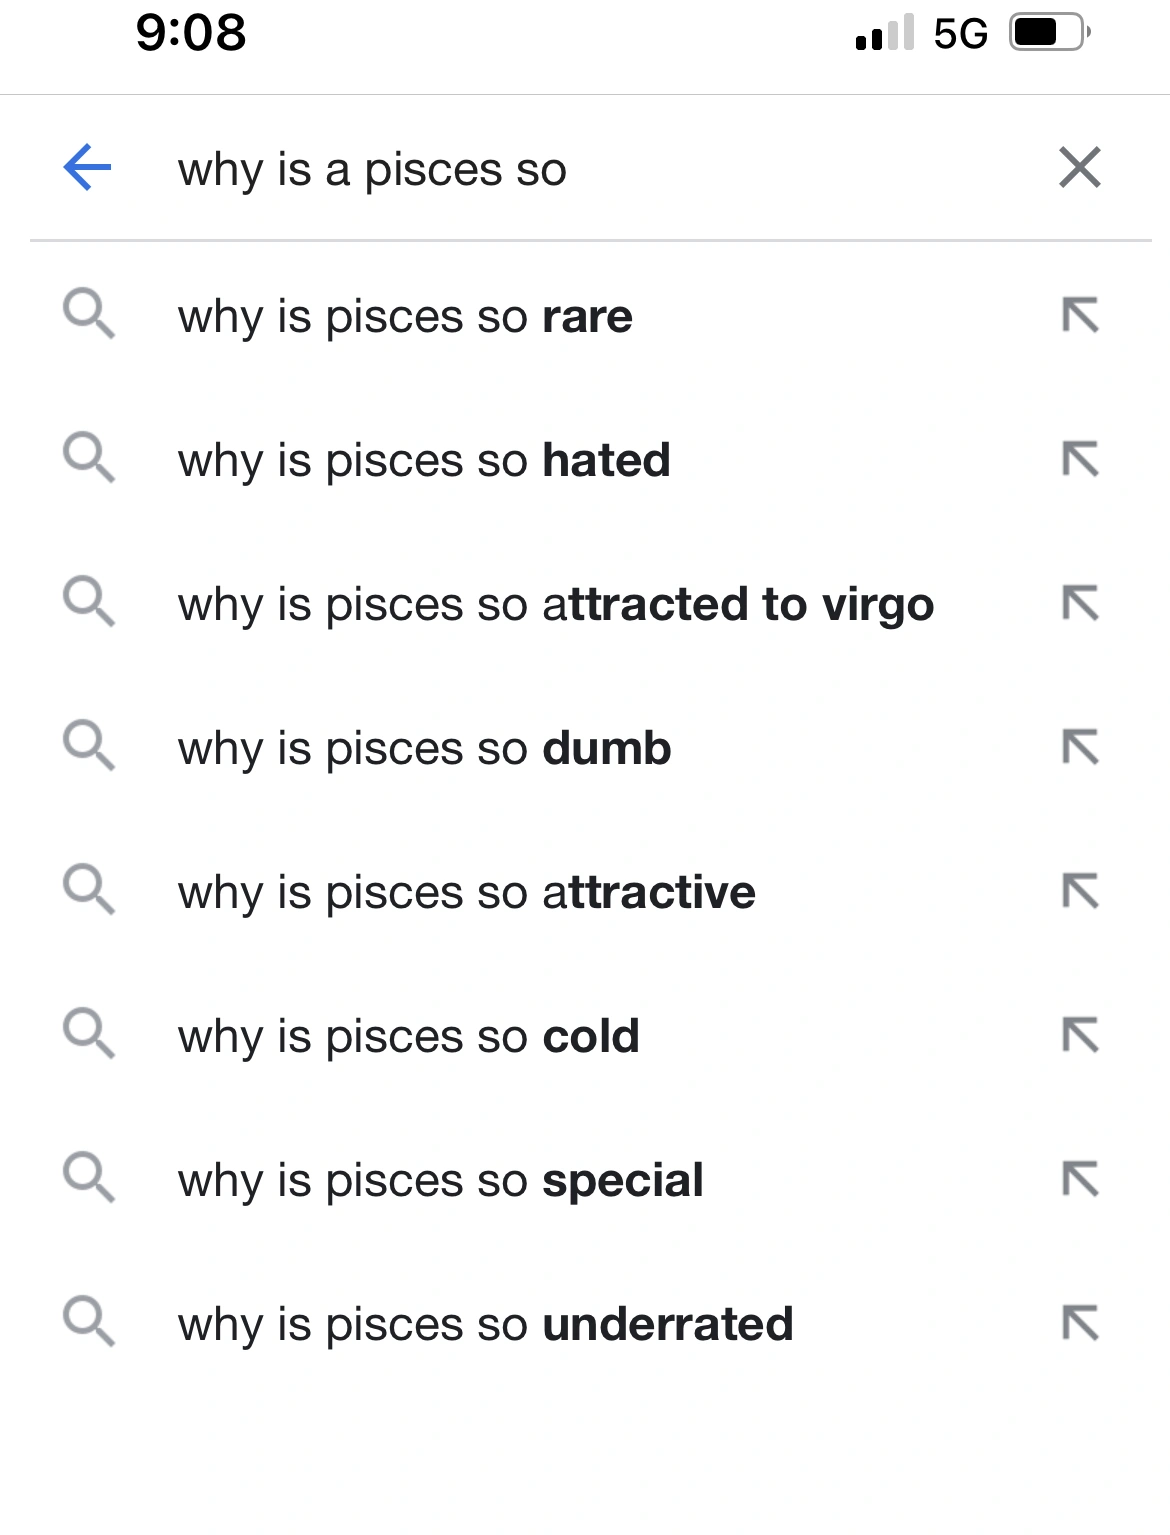The height and width of the screenshot is (1535, 1170).
Task: Clear the search text with X
Action: coord(1079,167)
